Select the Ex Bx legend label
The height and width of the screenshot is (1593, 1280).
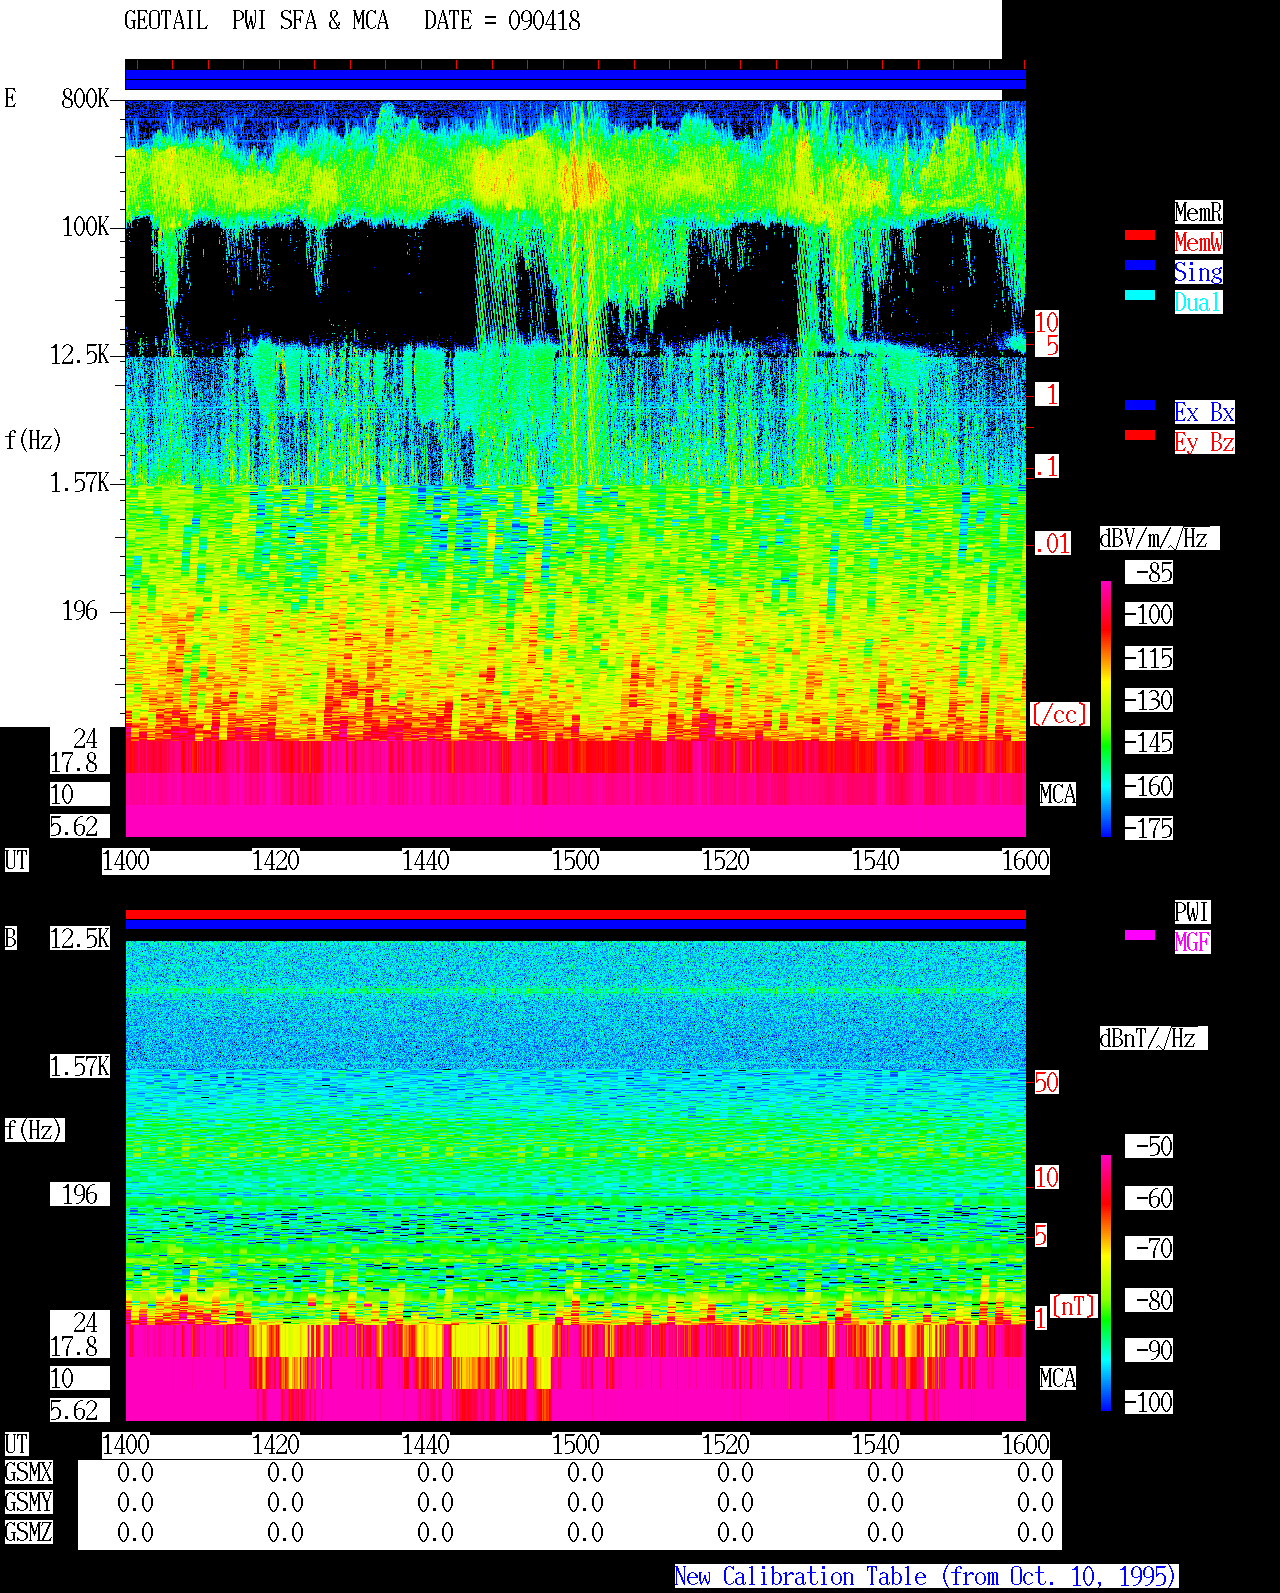1204,412
